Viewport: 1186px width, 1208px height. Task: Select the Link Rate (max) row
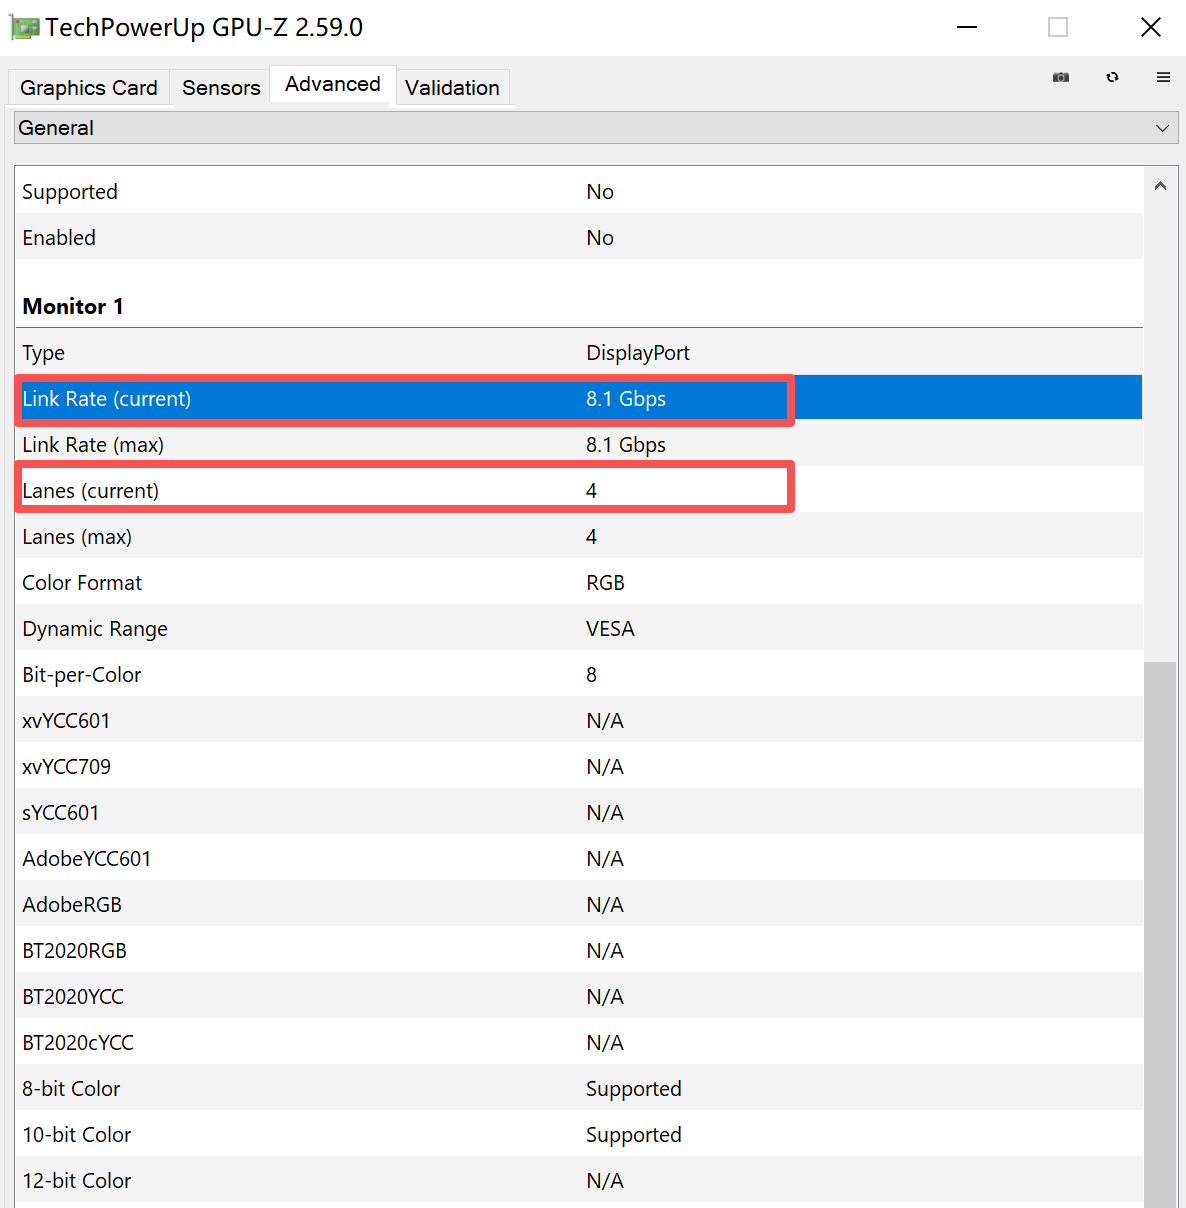pyautogui.click(x=579, y=444)
